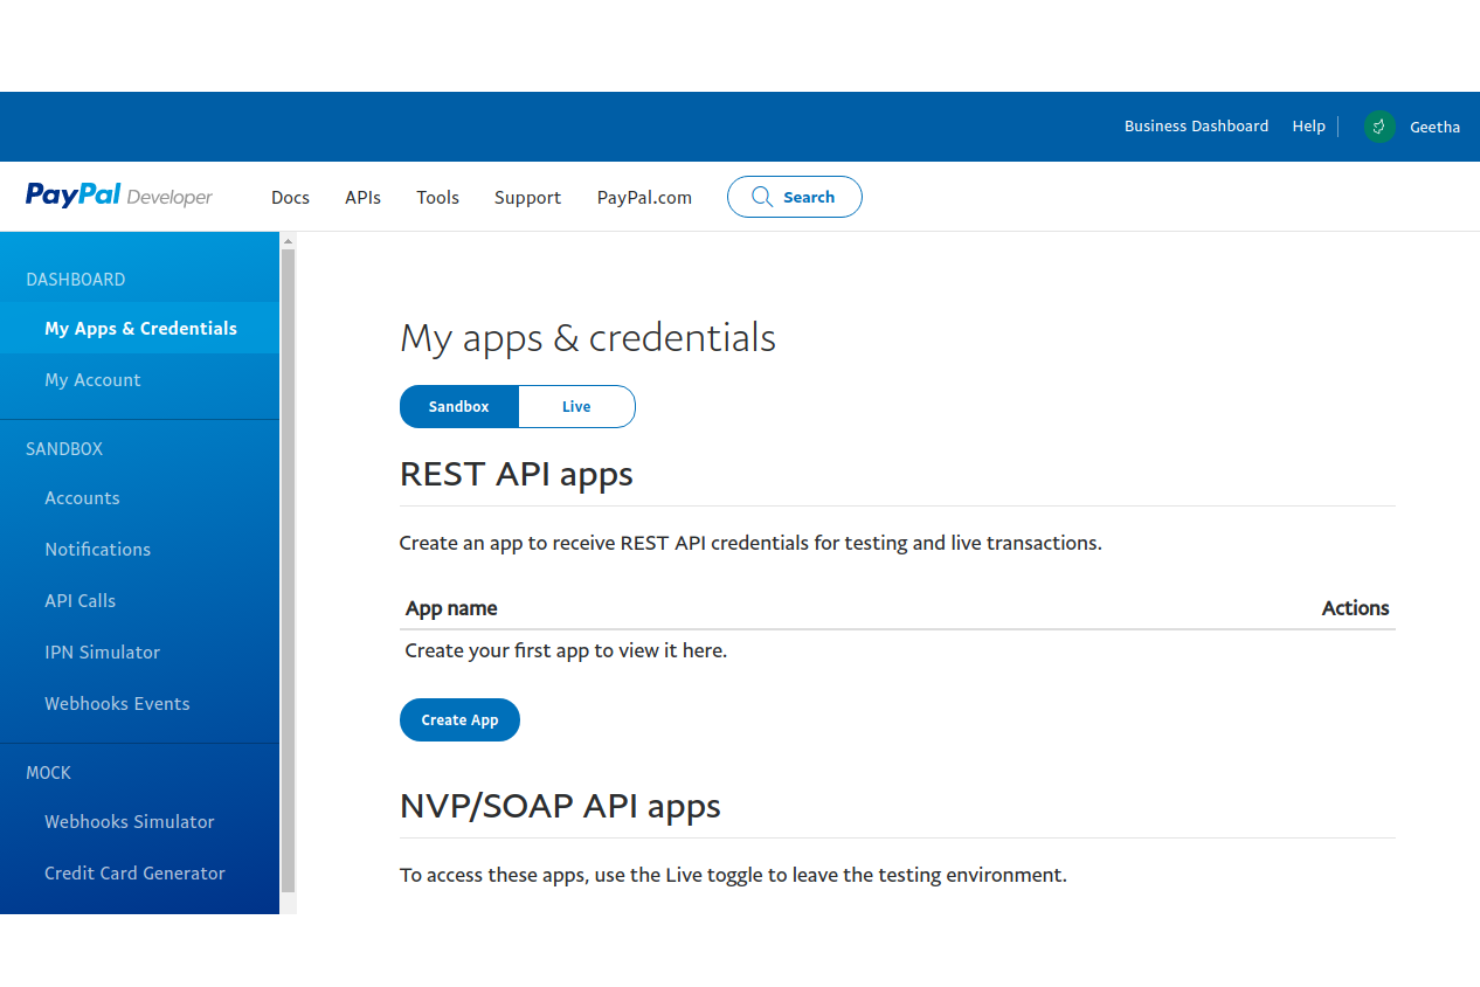Click the REST API apps heading
The width and height of the screenshot is (1480, 987).
[x=516, y=475]
